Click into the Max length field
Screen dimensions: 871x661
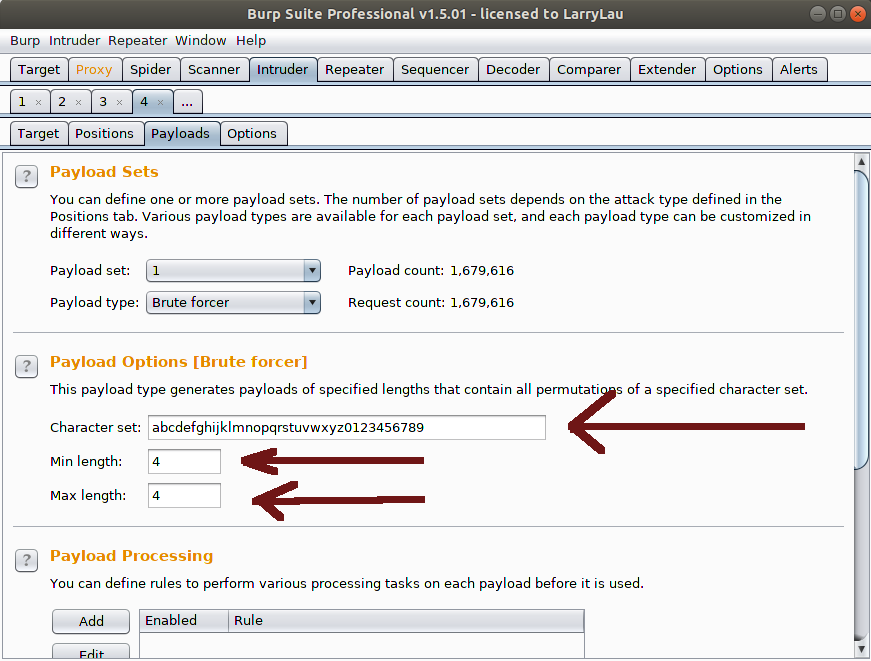[184, 495]
